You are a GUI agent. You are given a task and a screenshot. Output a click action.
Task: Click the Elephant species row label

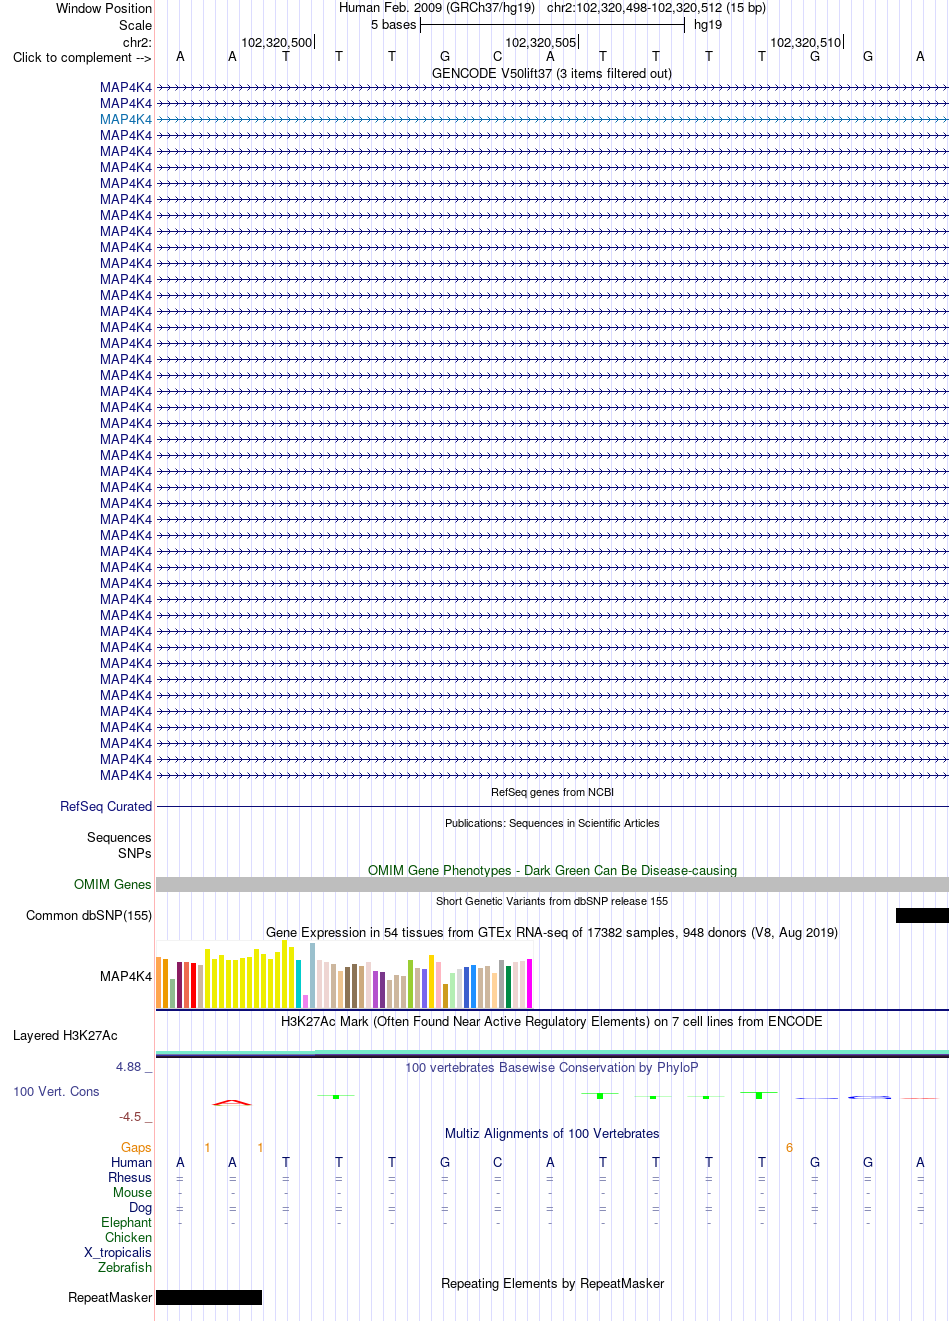[127, 1222]
